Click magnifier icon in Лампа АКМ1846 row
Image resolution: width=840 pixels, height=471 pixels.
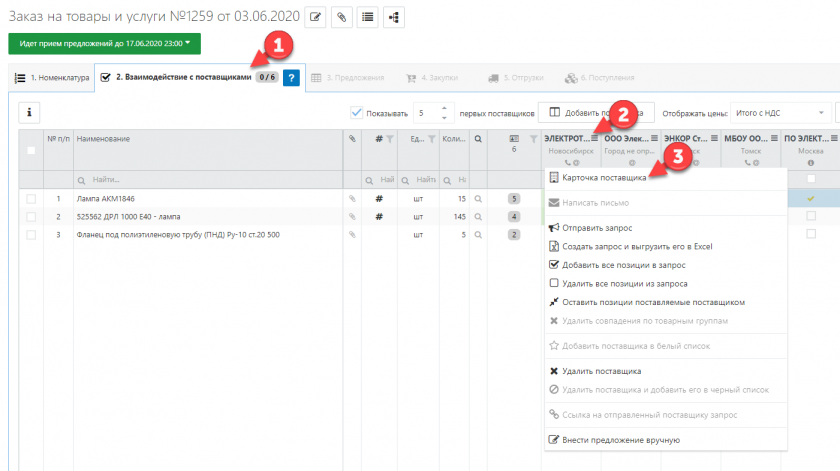point(479,199)
